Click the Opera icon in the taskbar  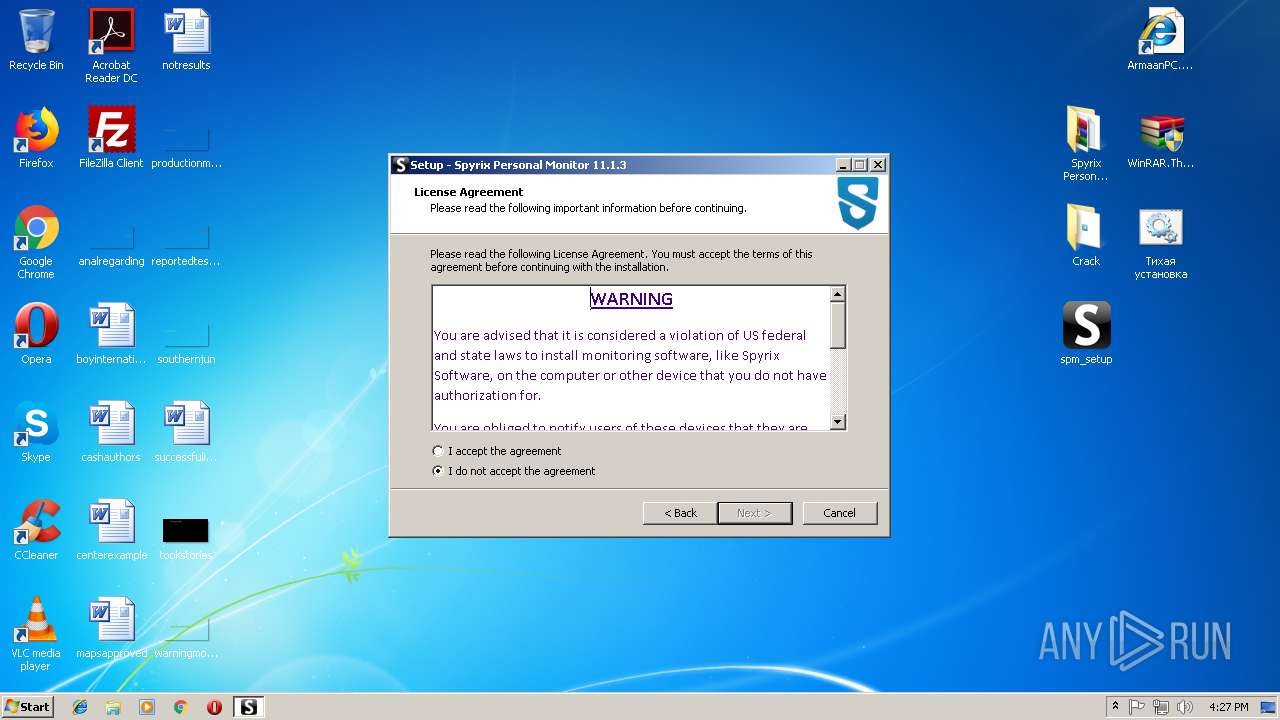214,707
